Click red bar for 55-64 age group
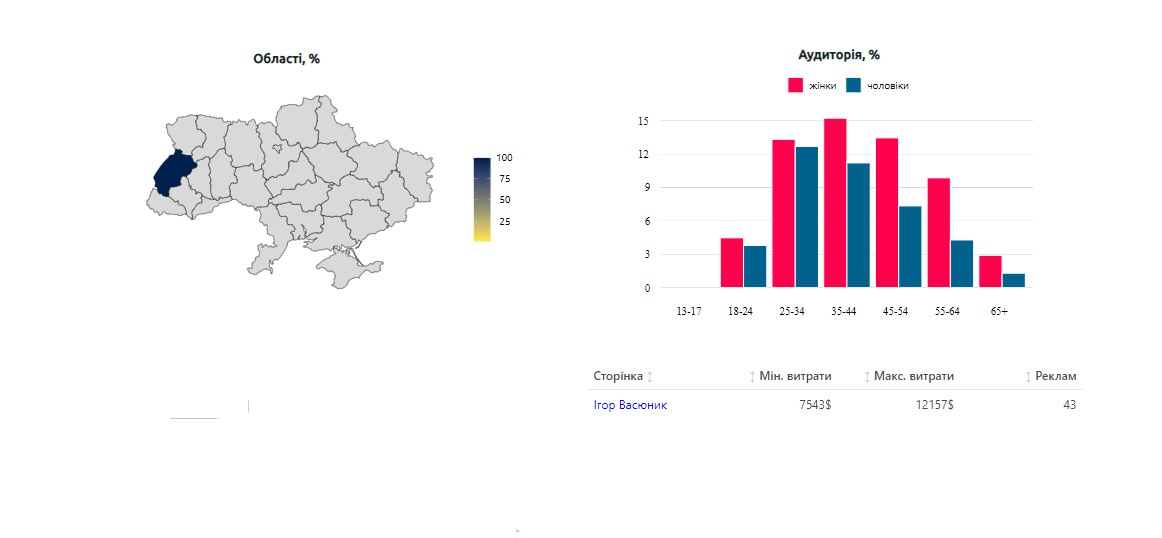The width and height of the screenshot is (1162, 538). click(938, 233)
